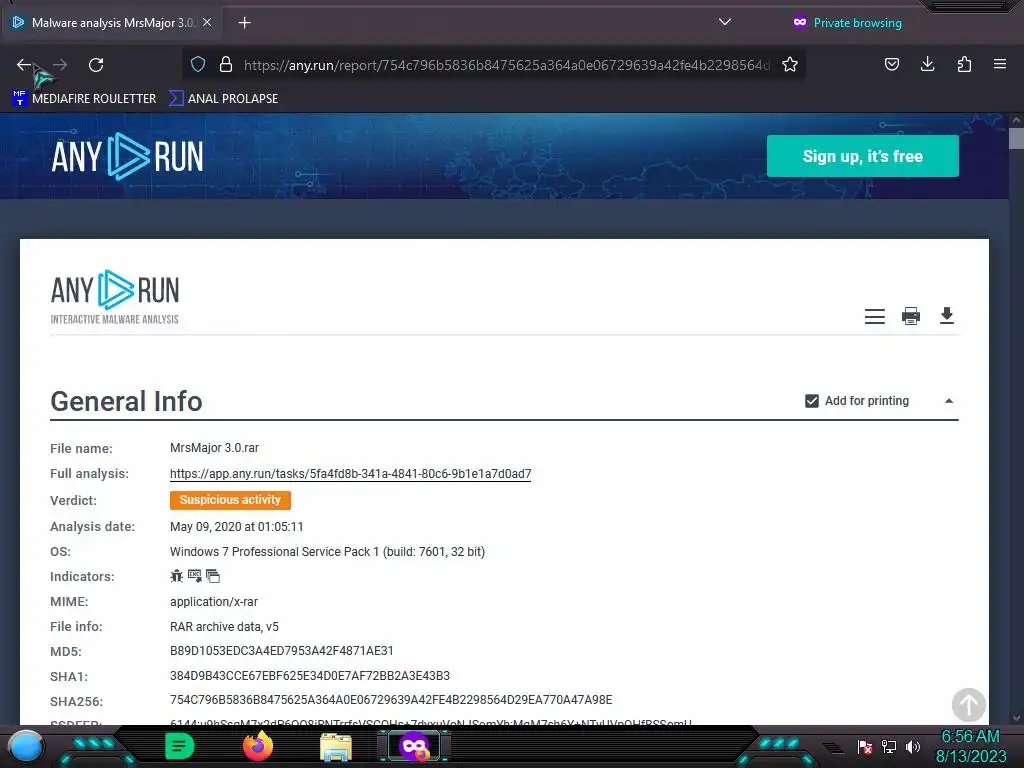Select the analysis date May 09, 2020
The height and width of the screenshot is (768, 1024).
(x=236, y=527)
